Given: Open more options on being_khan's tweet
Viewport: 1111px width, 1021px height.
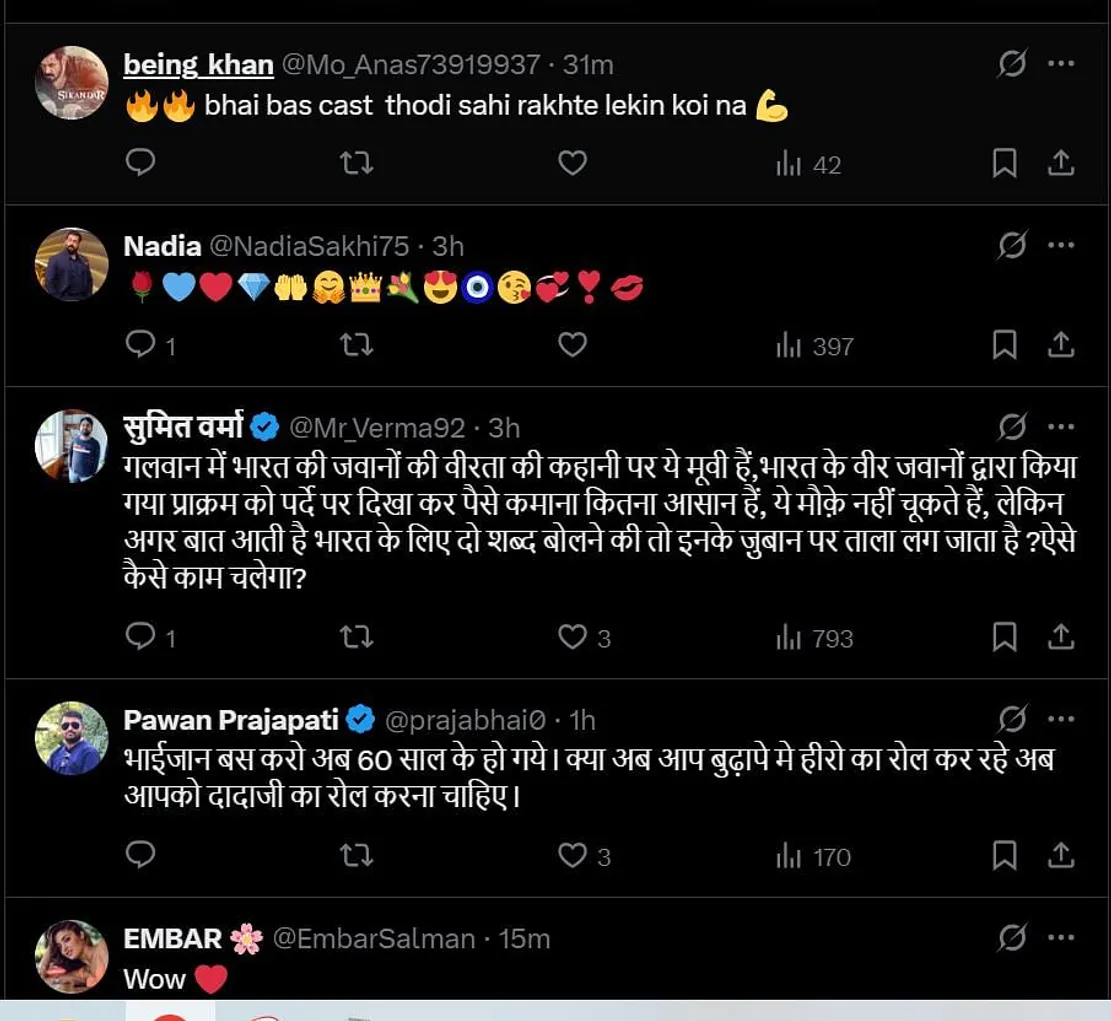Looking at the screenshot, I should click(x=1061, y=64).
